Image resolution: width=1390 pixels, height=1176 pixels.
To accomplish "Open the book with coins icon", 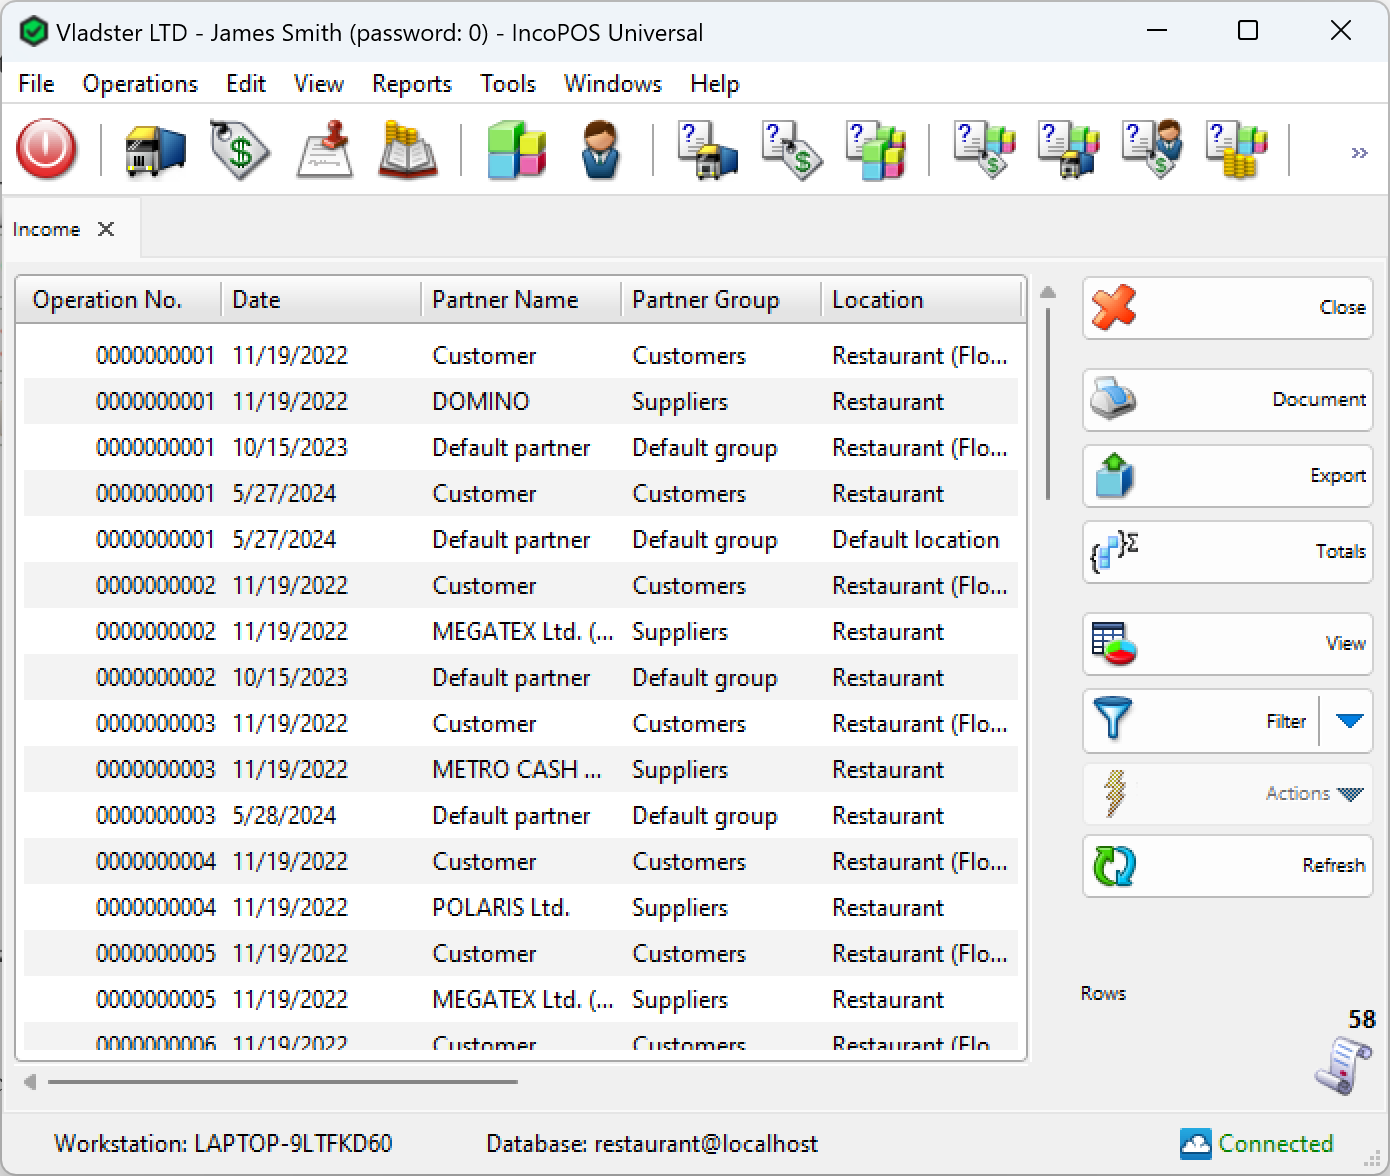I will point(408,150).
